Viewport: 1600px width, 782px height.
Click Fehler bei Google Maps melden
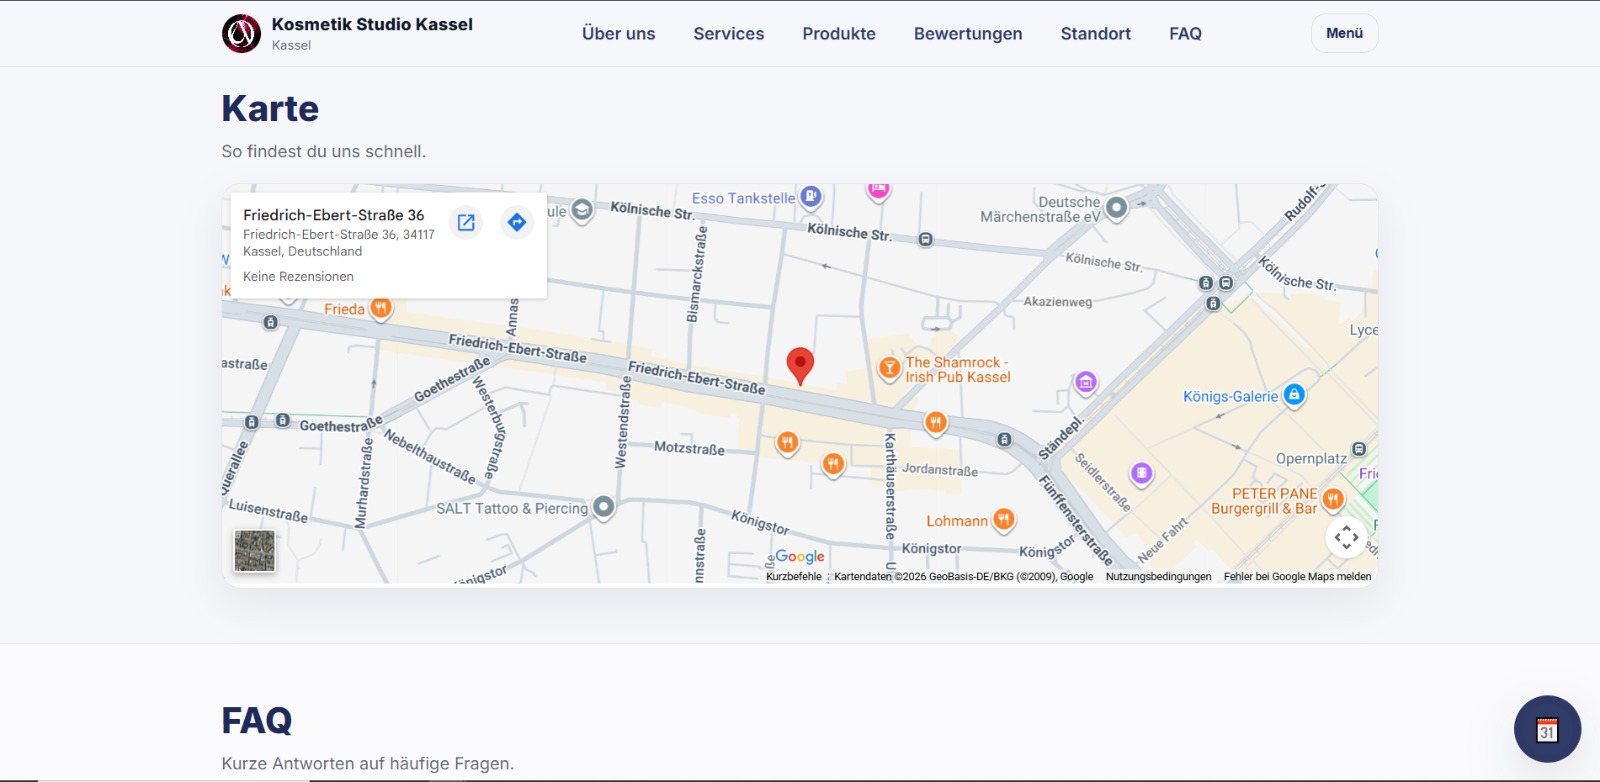click(1297, 577)
